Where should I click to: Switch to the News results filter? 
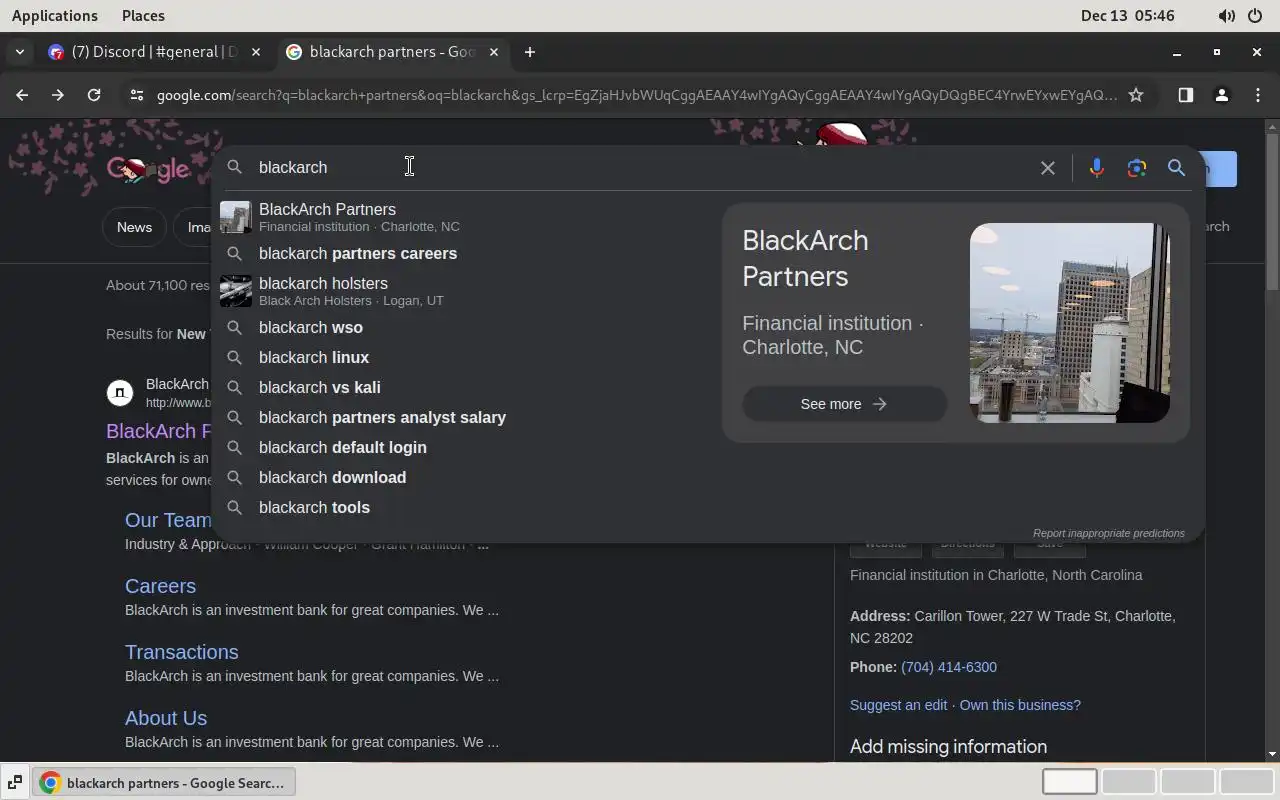[x=134, y=227]
